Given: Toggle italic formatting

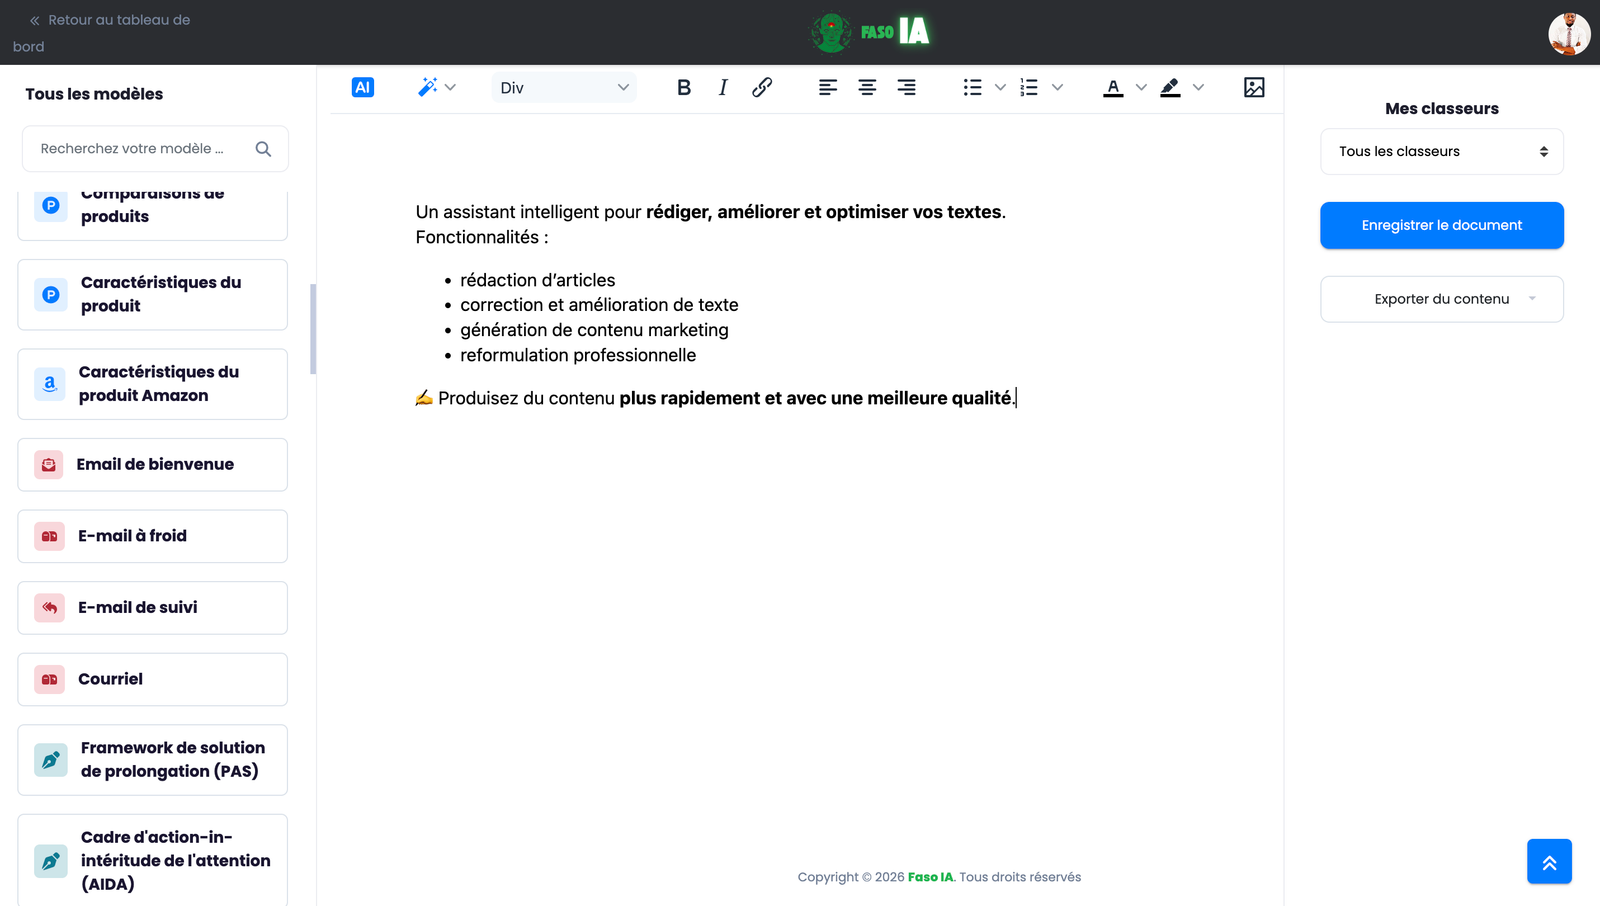Looking at the screenshot, I should 723,88.
